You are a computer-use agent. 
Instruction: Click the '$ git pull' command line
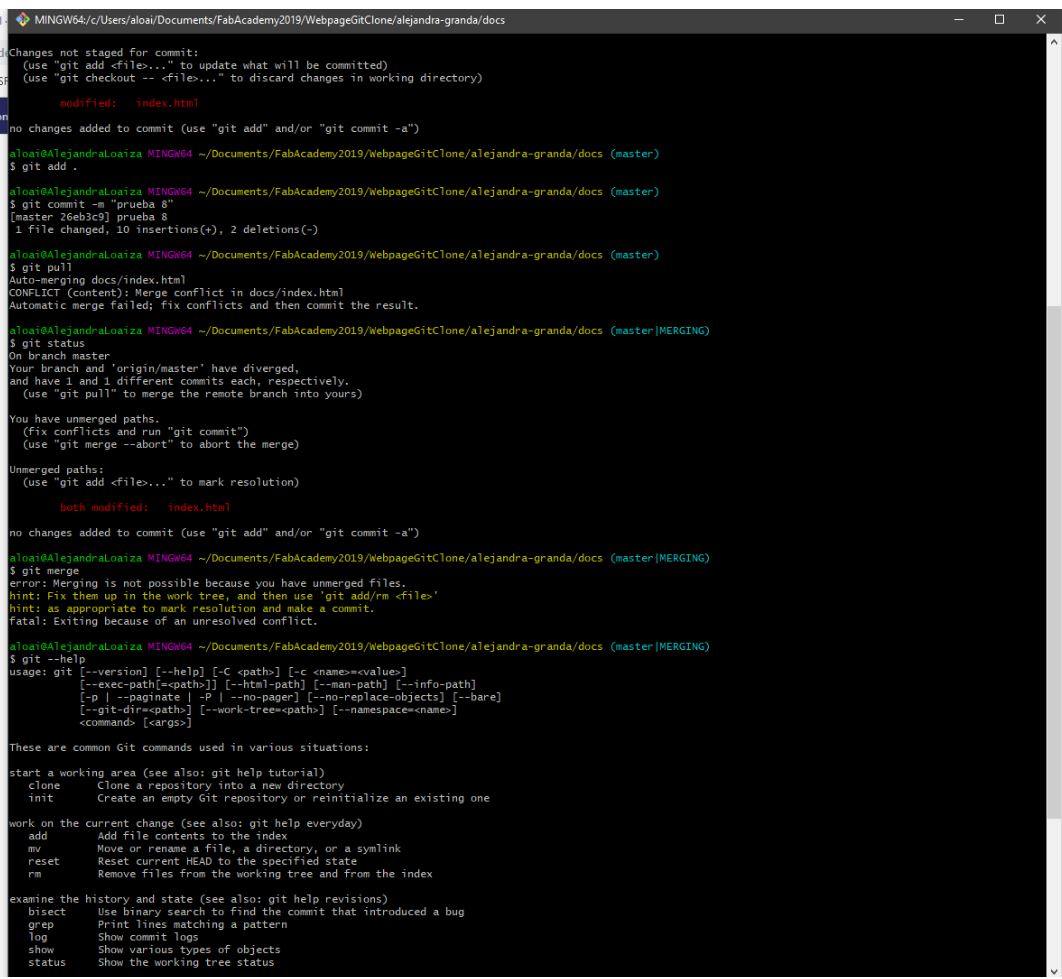tap(41, 268)
